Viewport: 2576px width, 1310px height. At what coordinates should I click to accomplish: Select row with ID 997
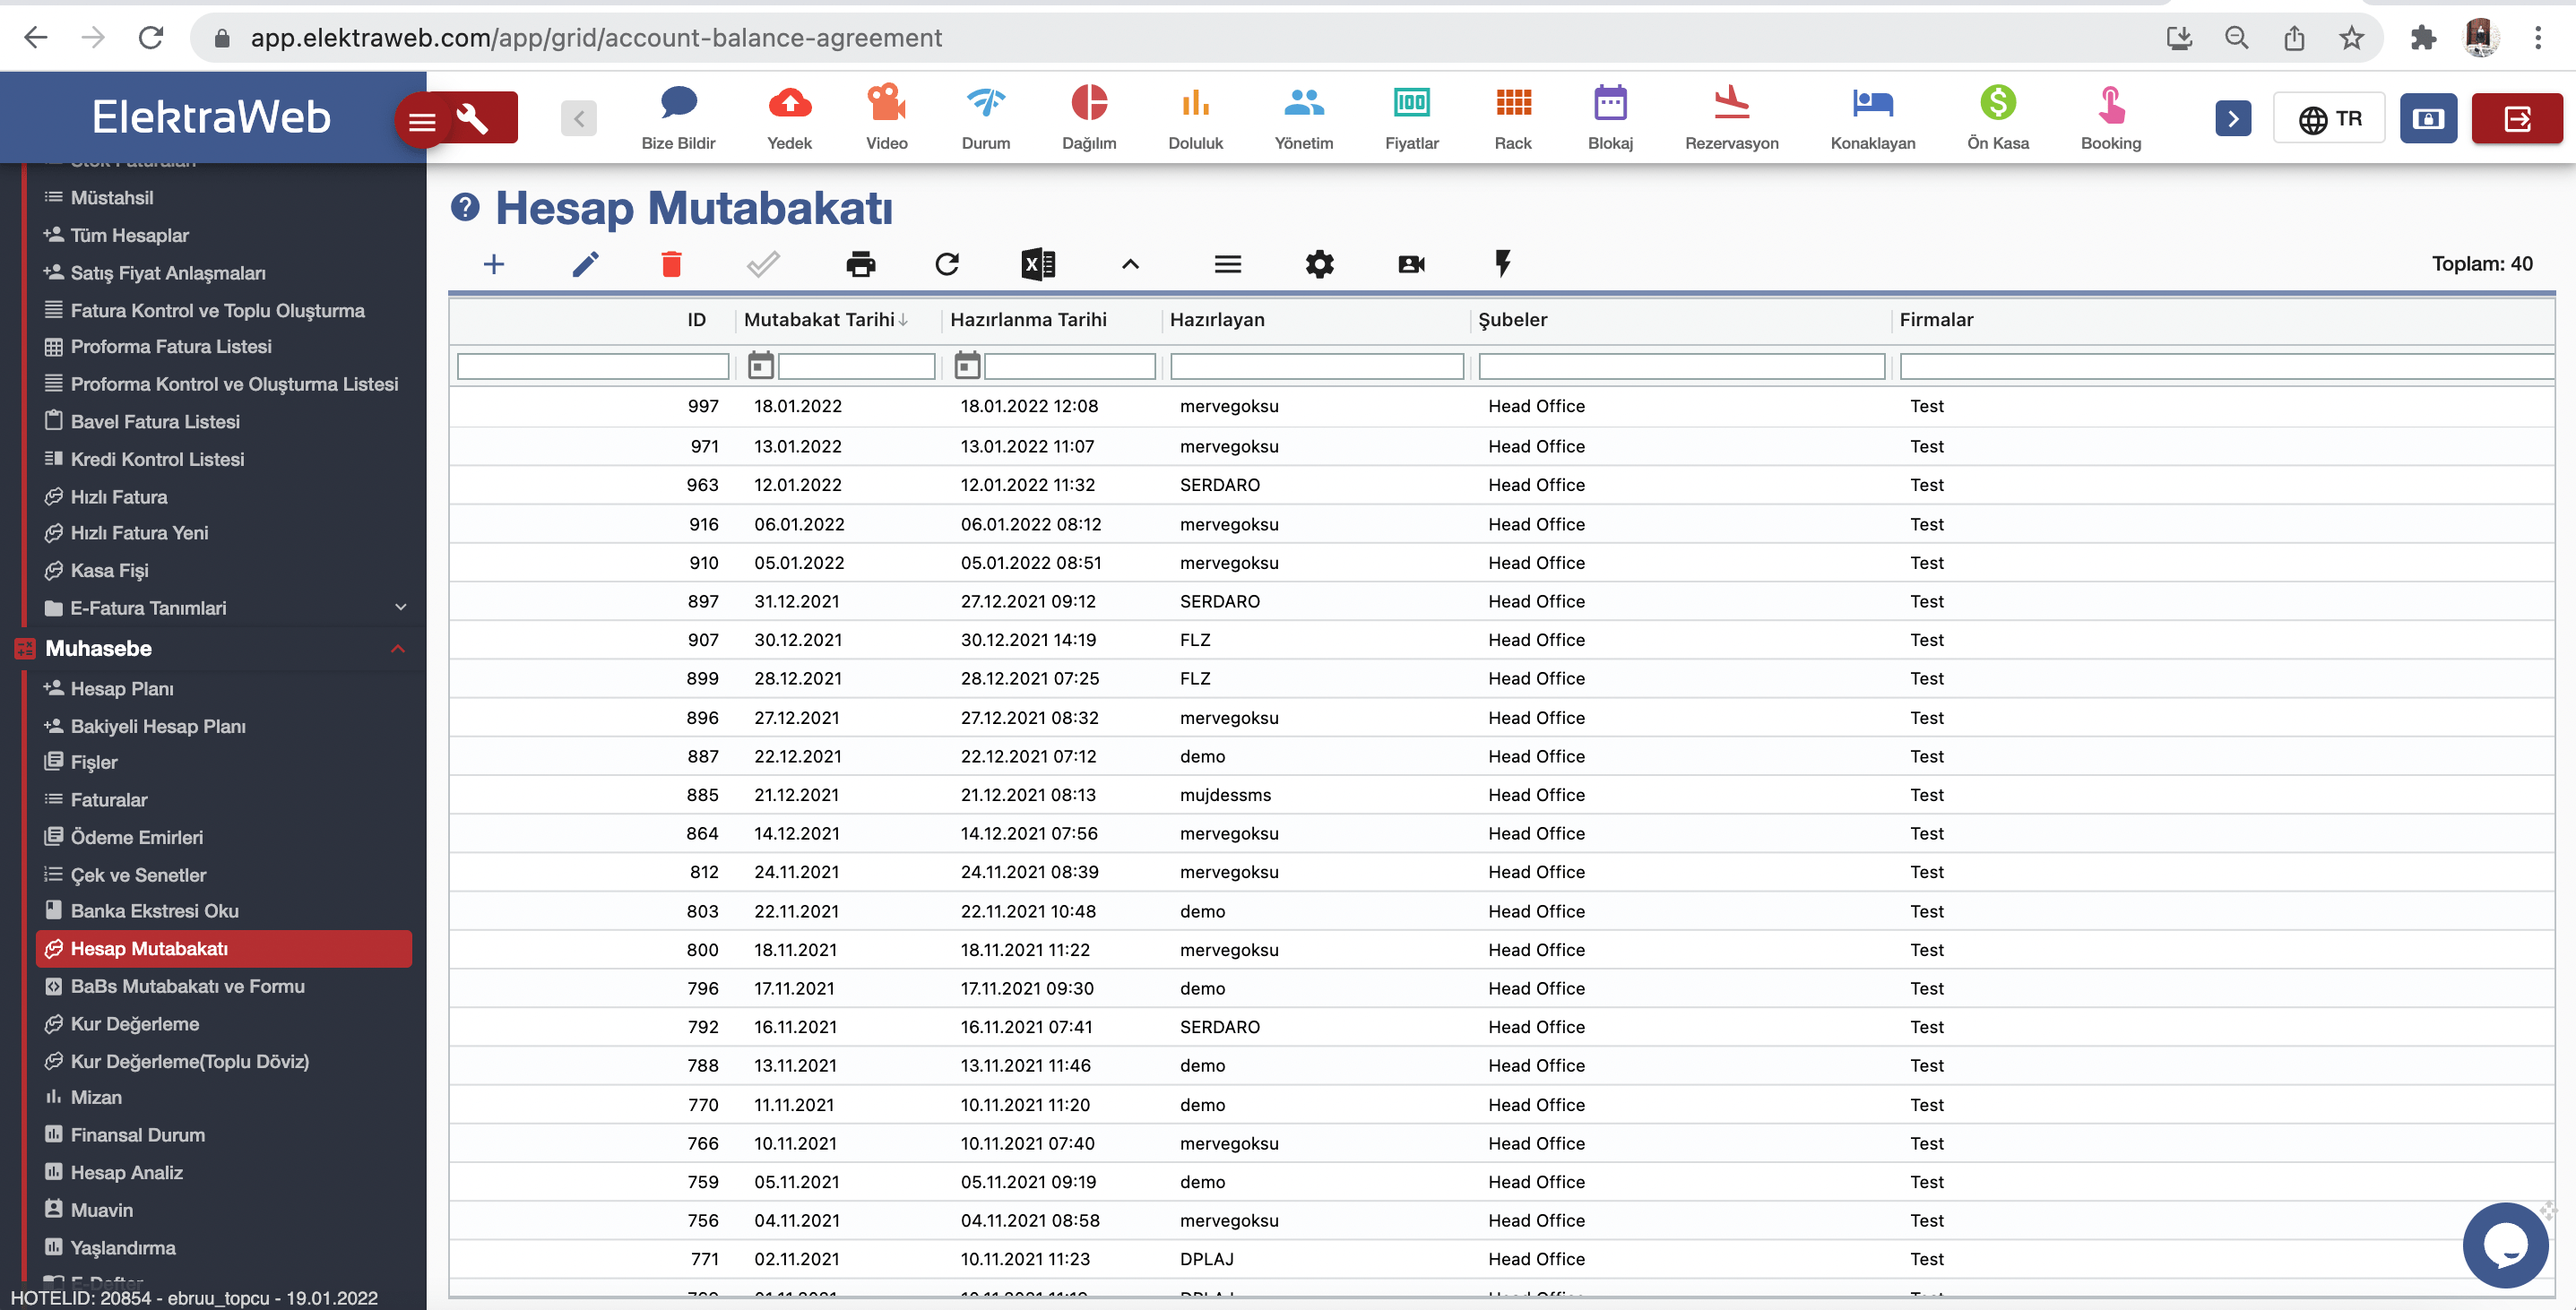(x=1501, y=406)
